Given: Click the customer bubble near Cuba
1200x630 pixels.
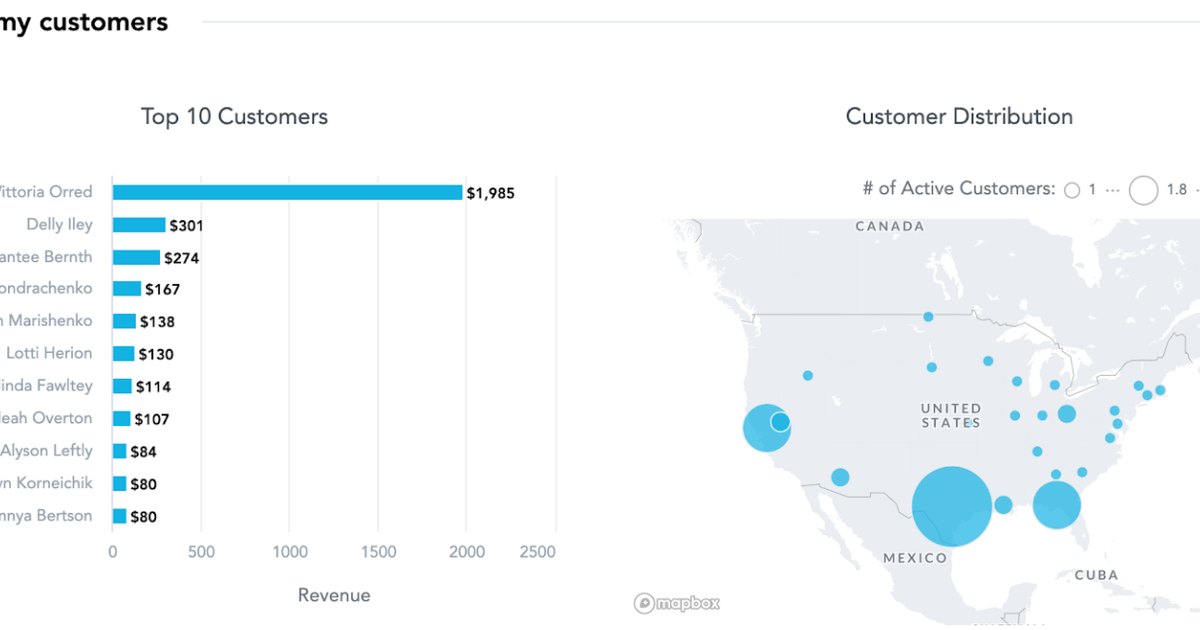Looking at the screenshot, I should point(1057,506).
